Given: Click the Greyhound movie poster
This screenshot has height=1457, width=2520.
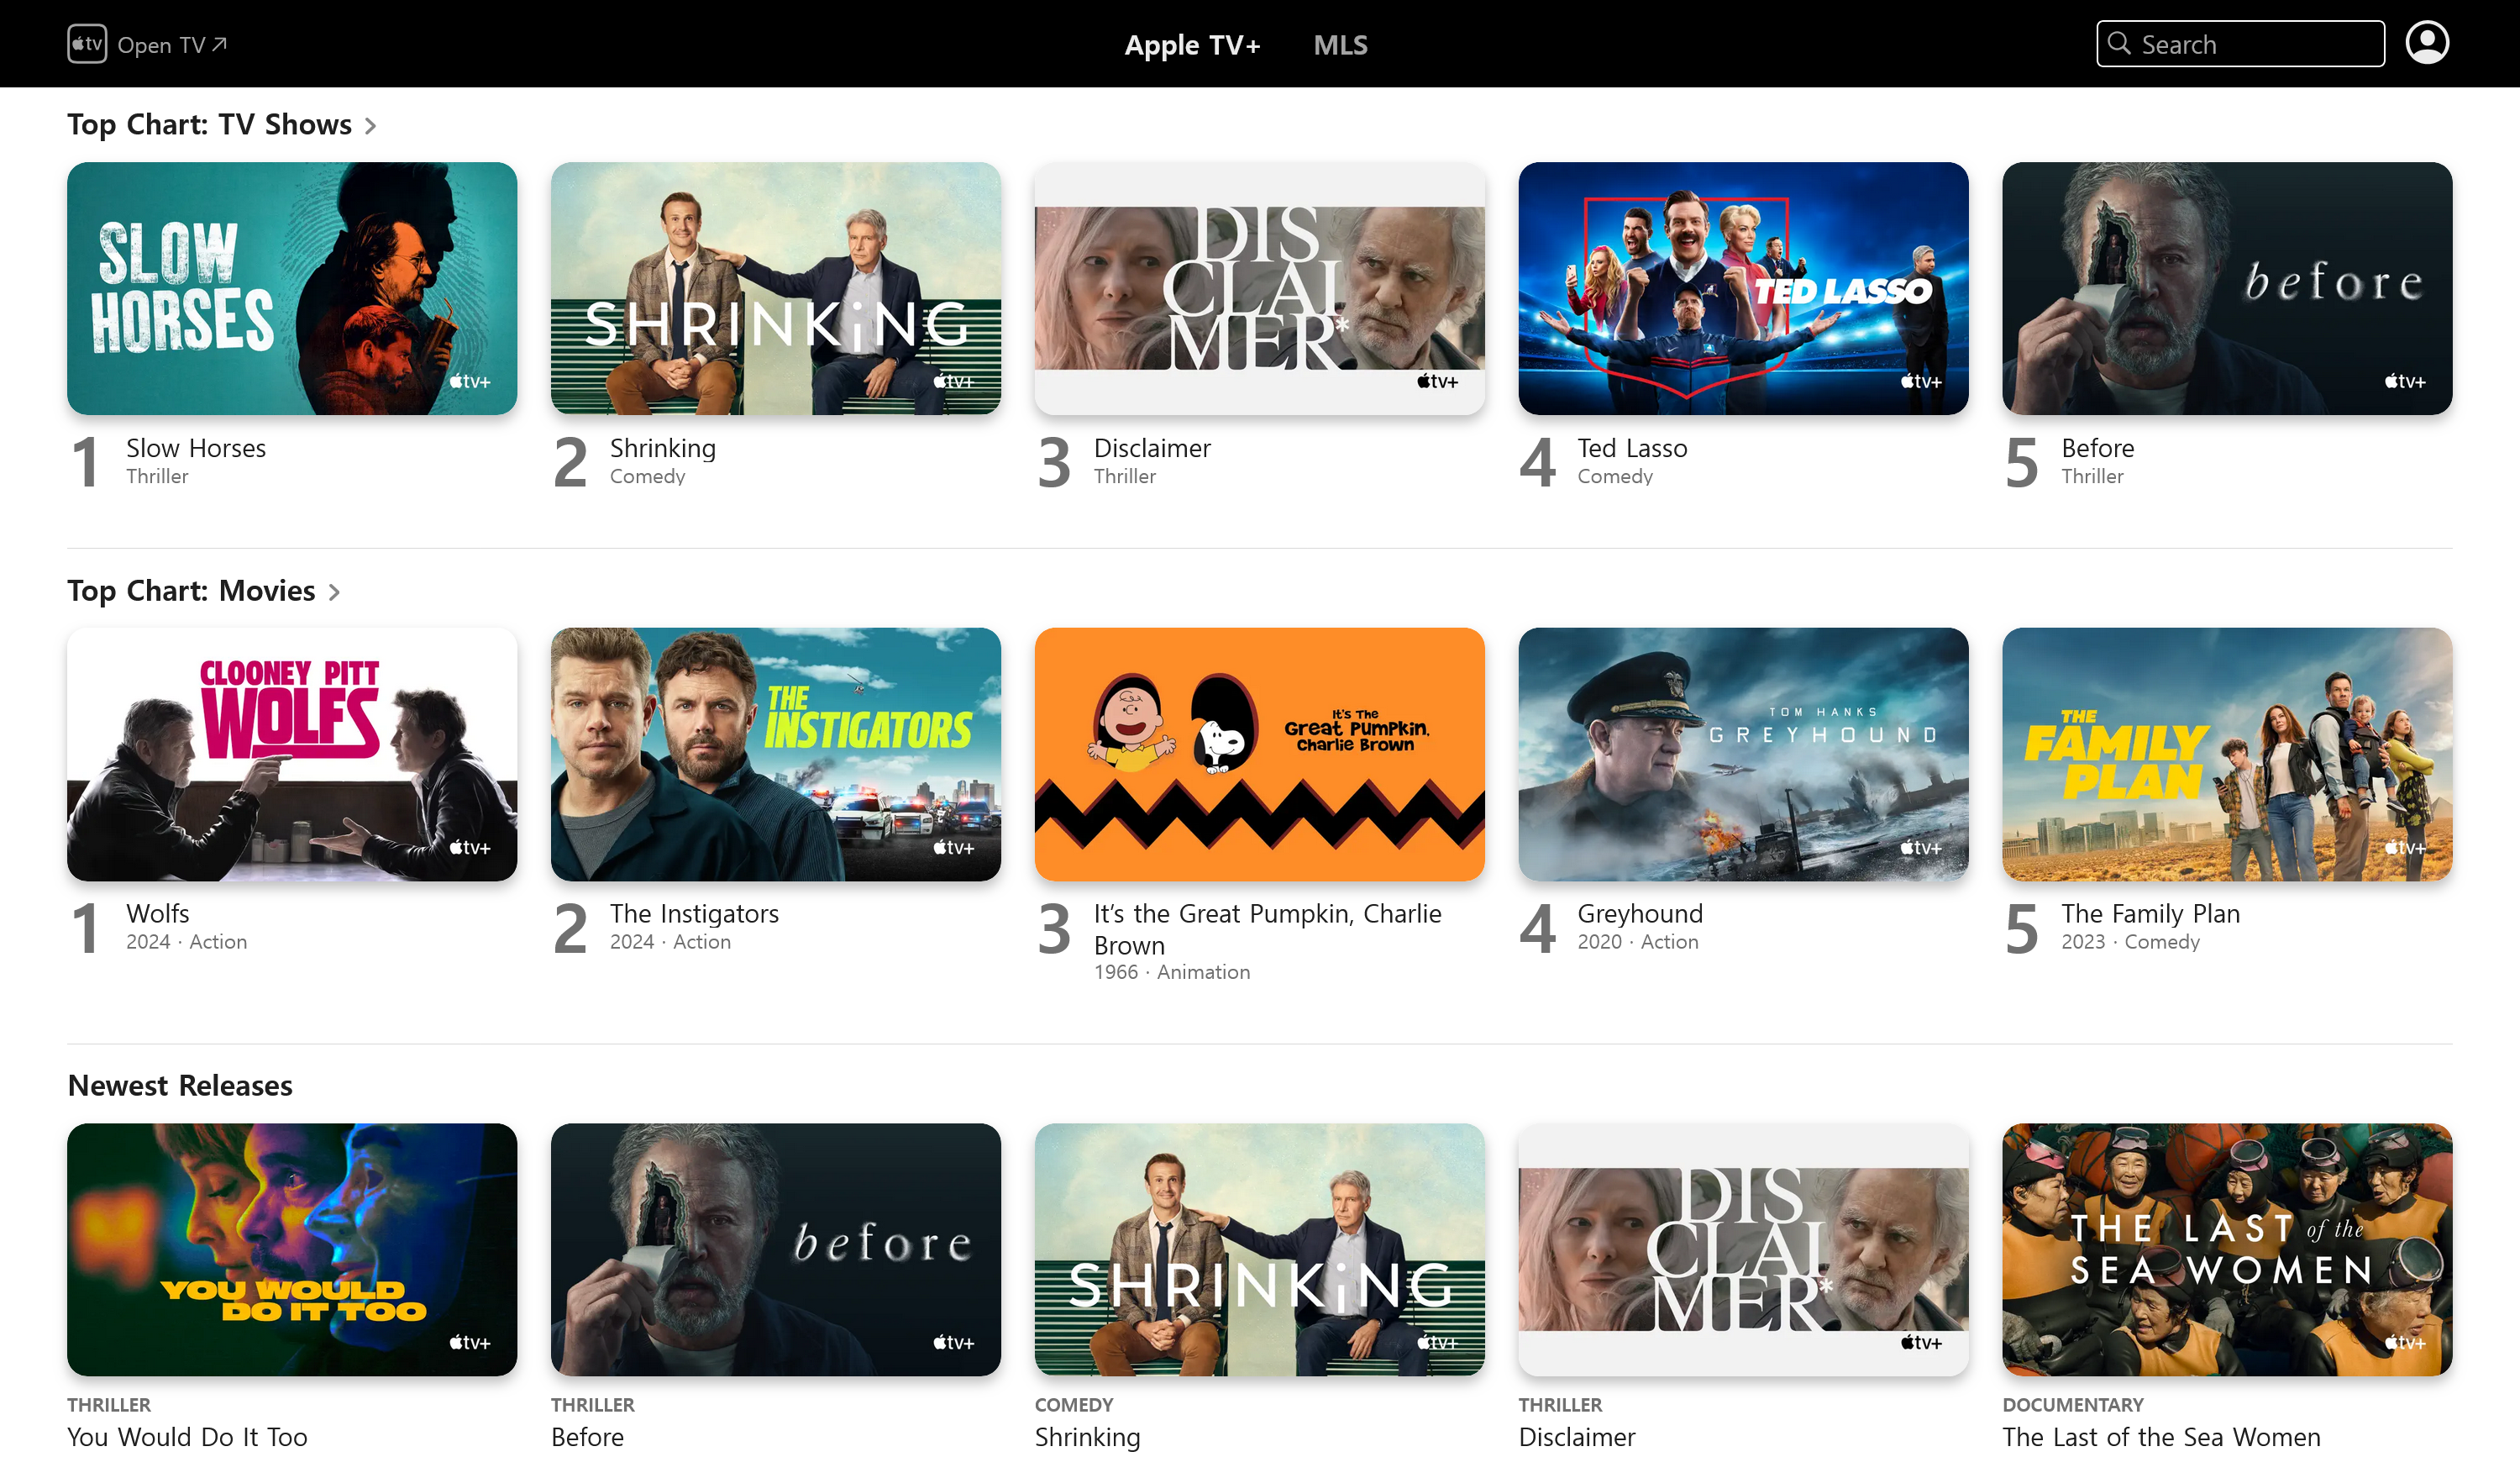Looking at the screenshot, I should pos(1744,753).
